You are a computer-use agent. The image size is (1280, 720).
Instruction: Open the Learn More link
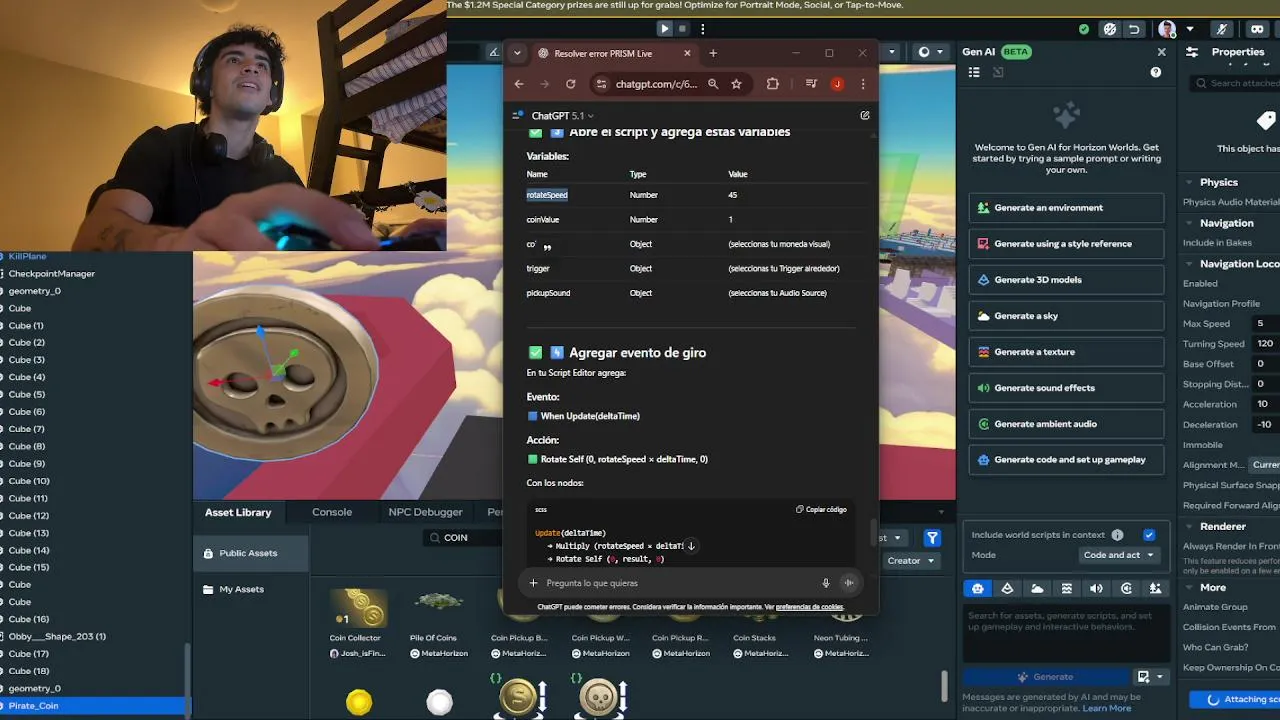[x=1106, y=708]
